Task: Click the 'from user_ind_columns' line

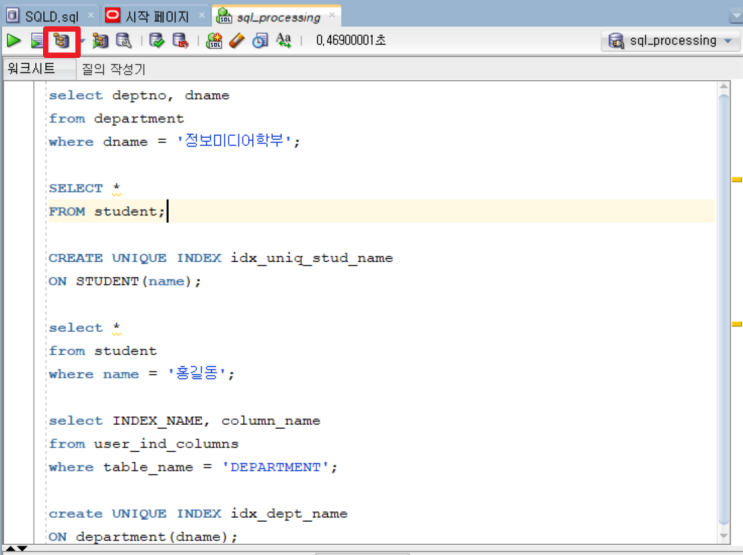Action: pyautogui.click(x=144, y=444)
